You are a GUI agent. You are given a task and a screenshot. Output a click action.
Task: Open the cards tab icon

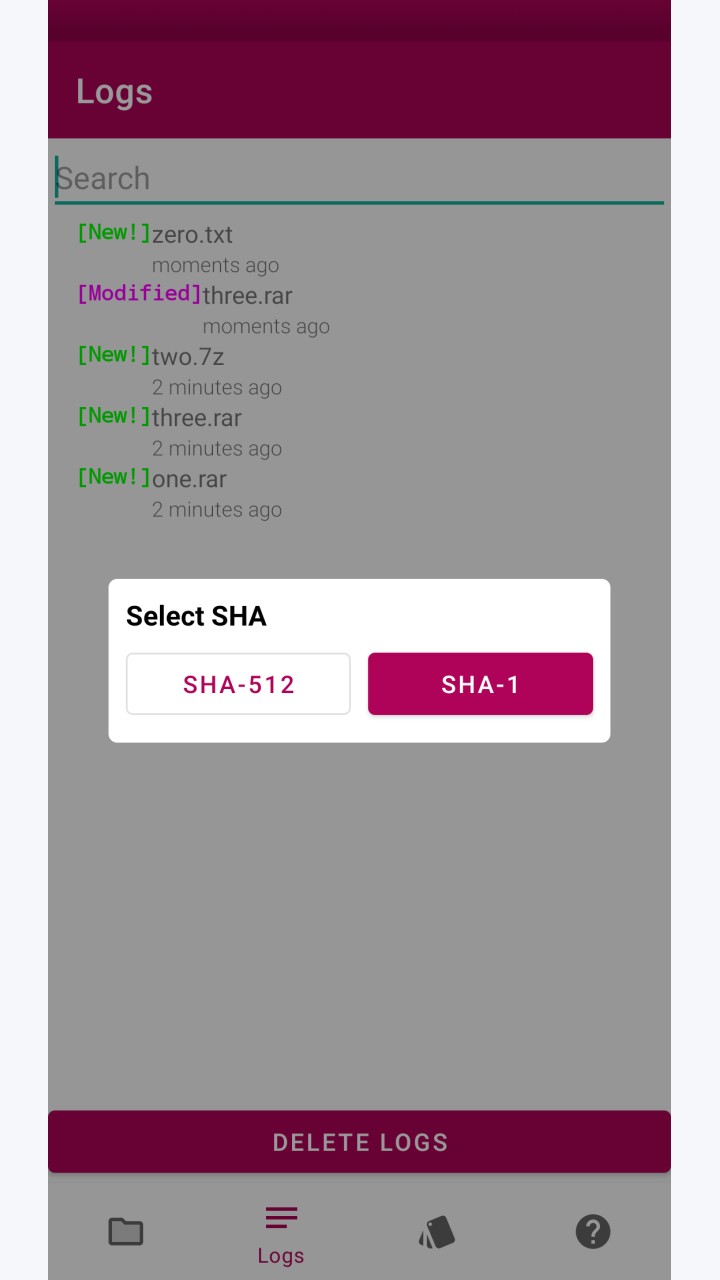437,1231
